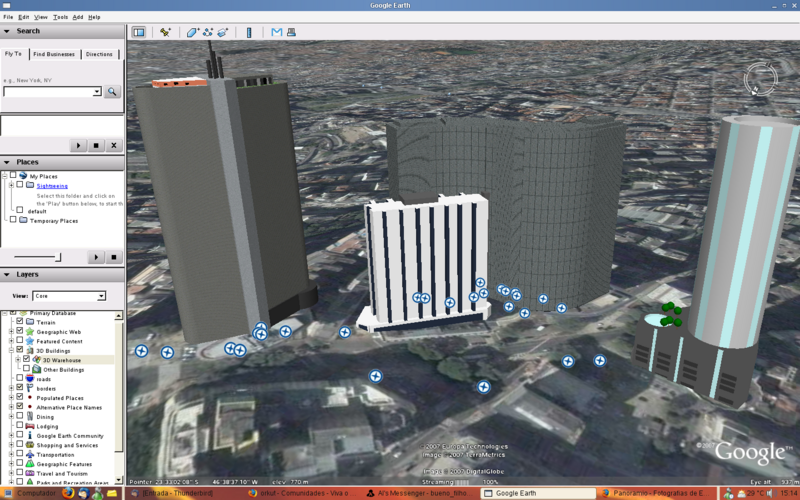800x500 pixels.
Task: Click the navigation compass ring
Action: tap(760, 79)
